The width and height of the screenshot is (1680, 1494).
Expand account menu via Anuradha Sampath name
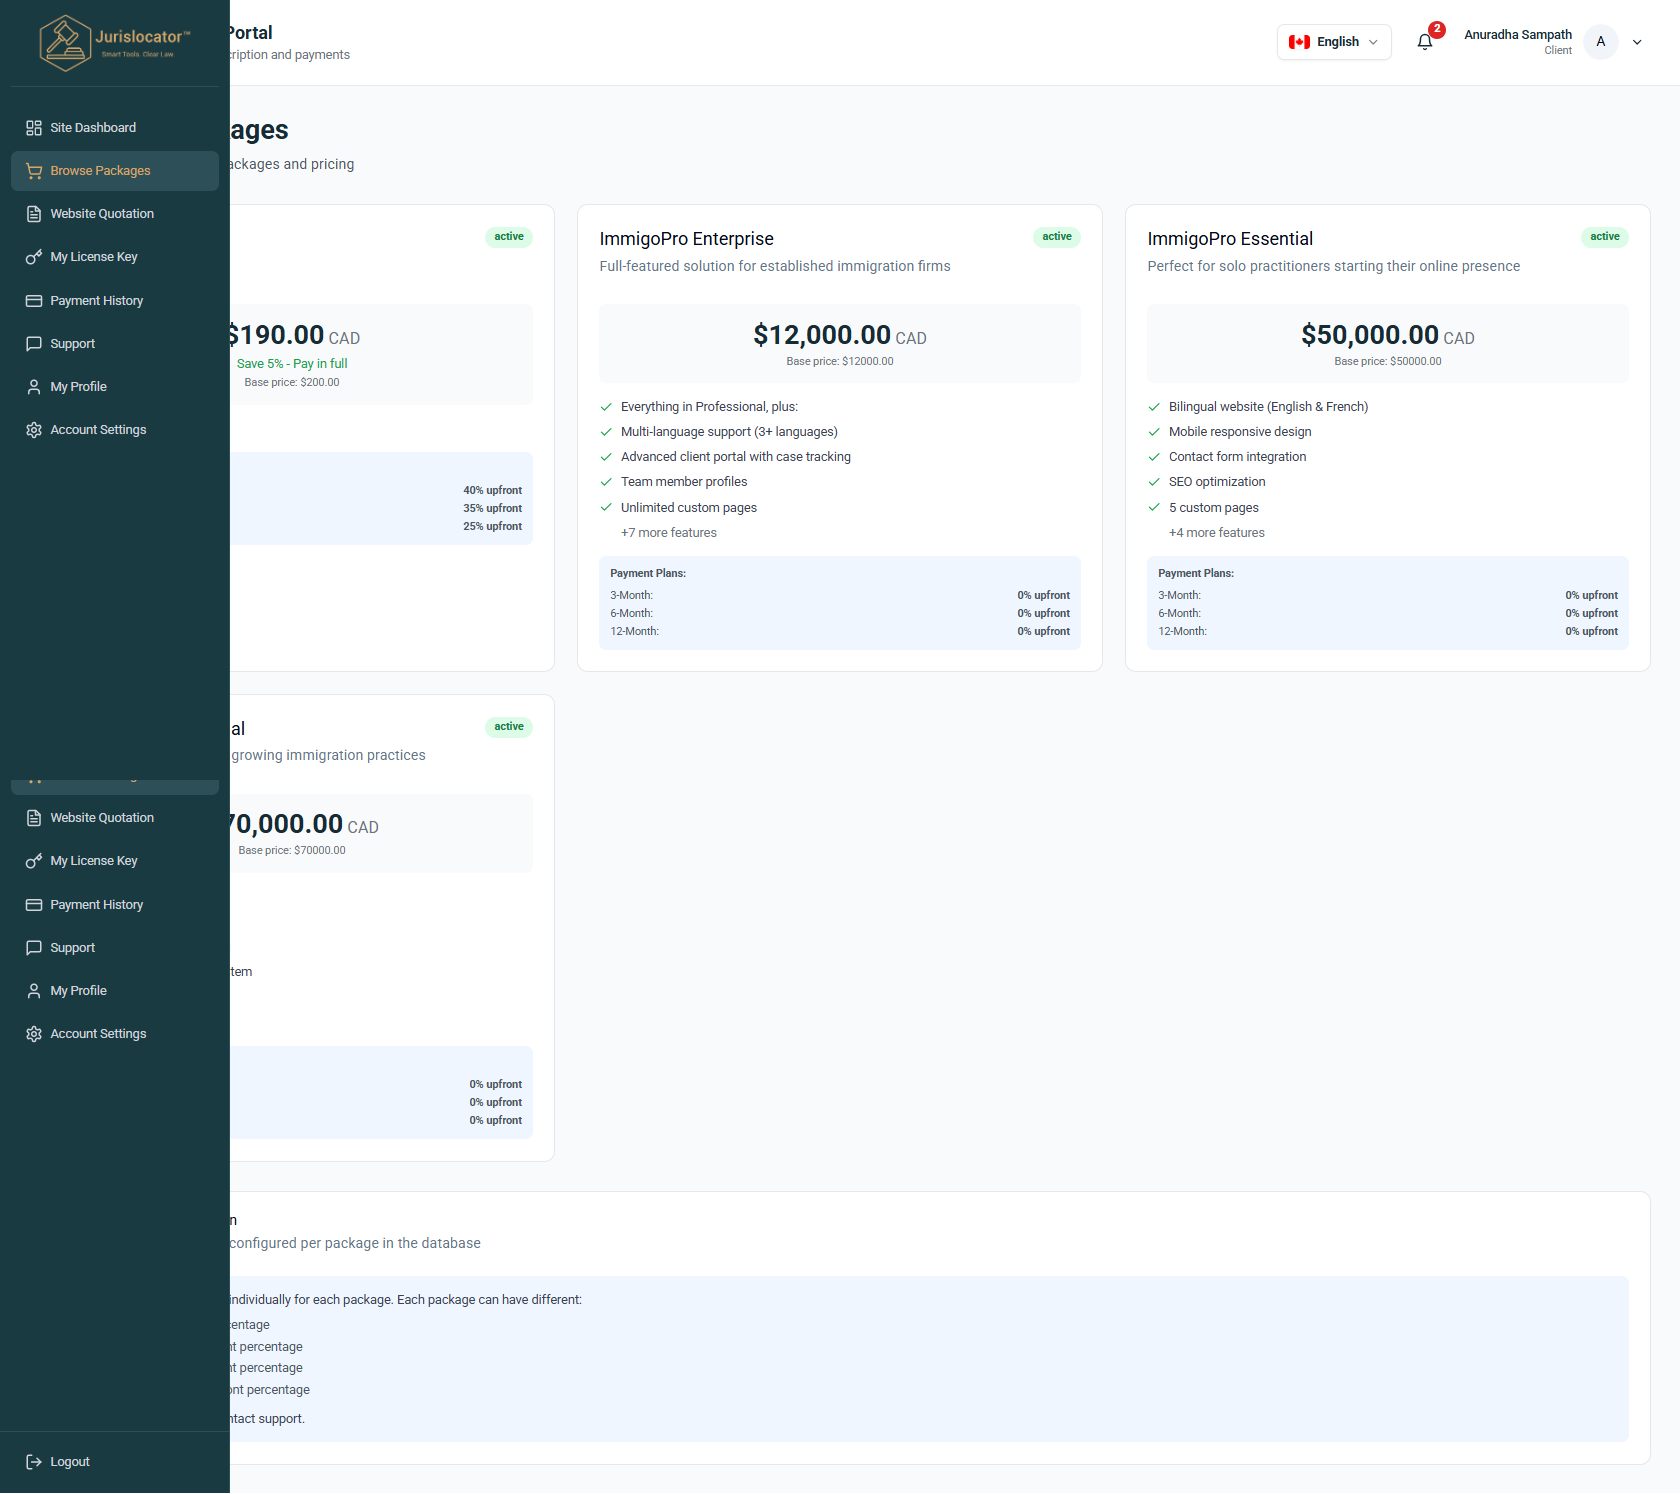[1517, 35]
